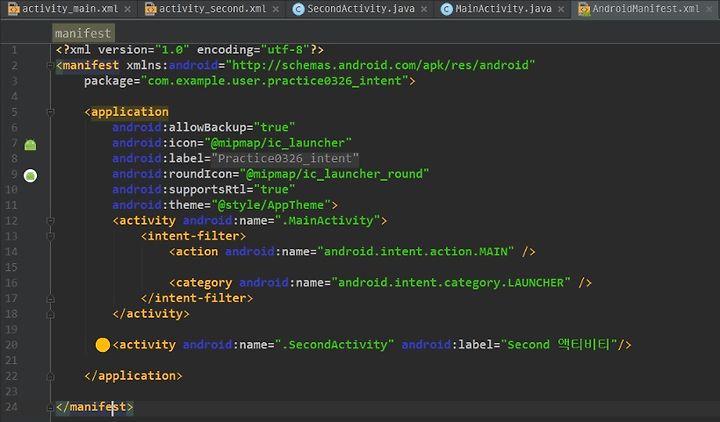The width and height of the screenshot is (720, 422).
Task: Close the activity_main.xml tab
Action: [128, 9]
